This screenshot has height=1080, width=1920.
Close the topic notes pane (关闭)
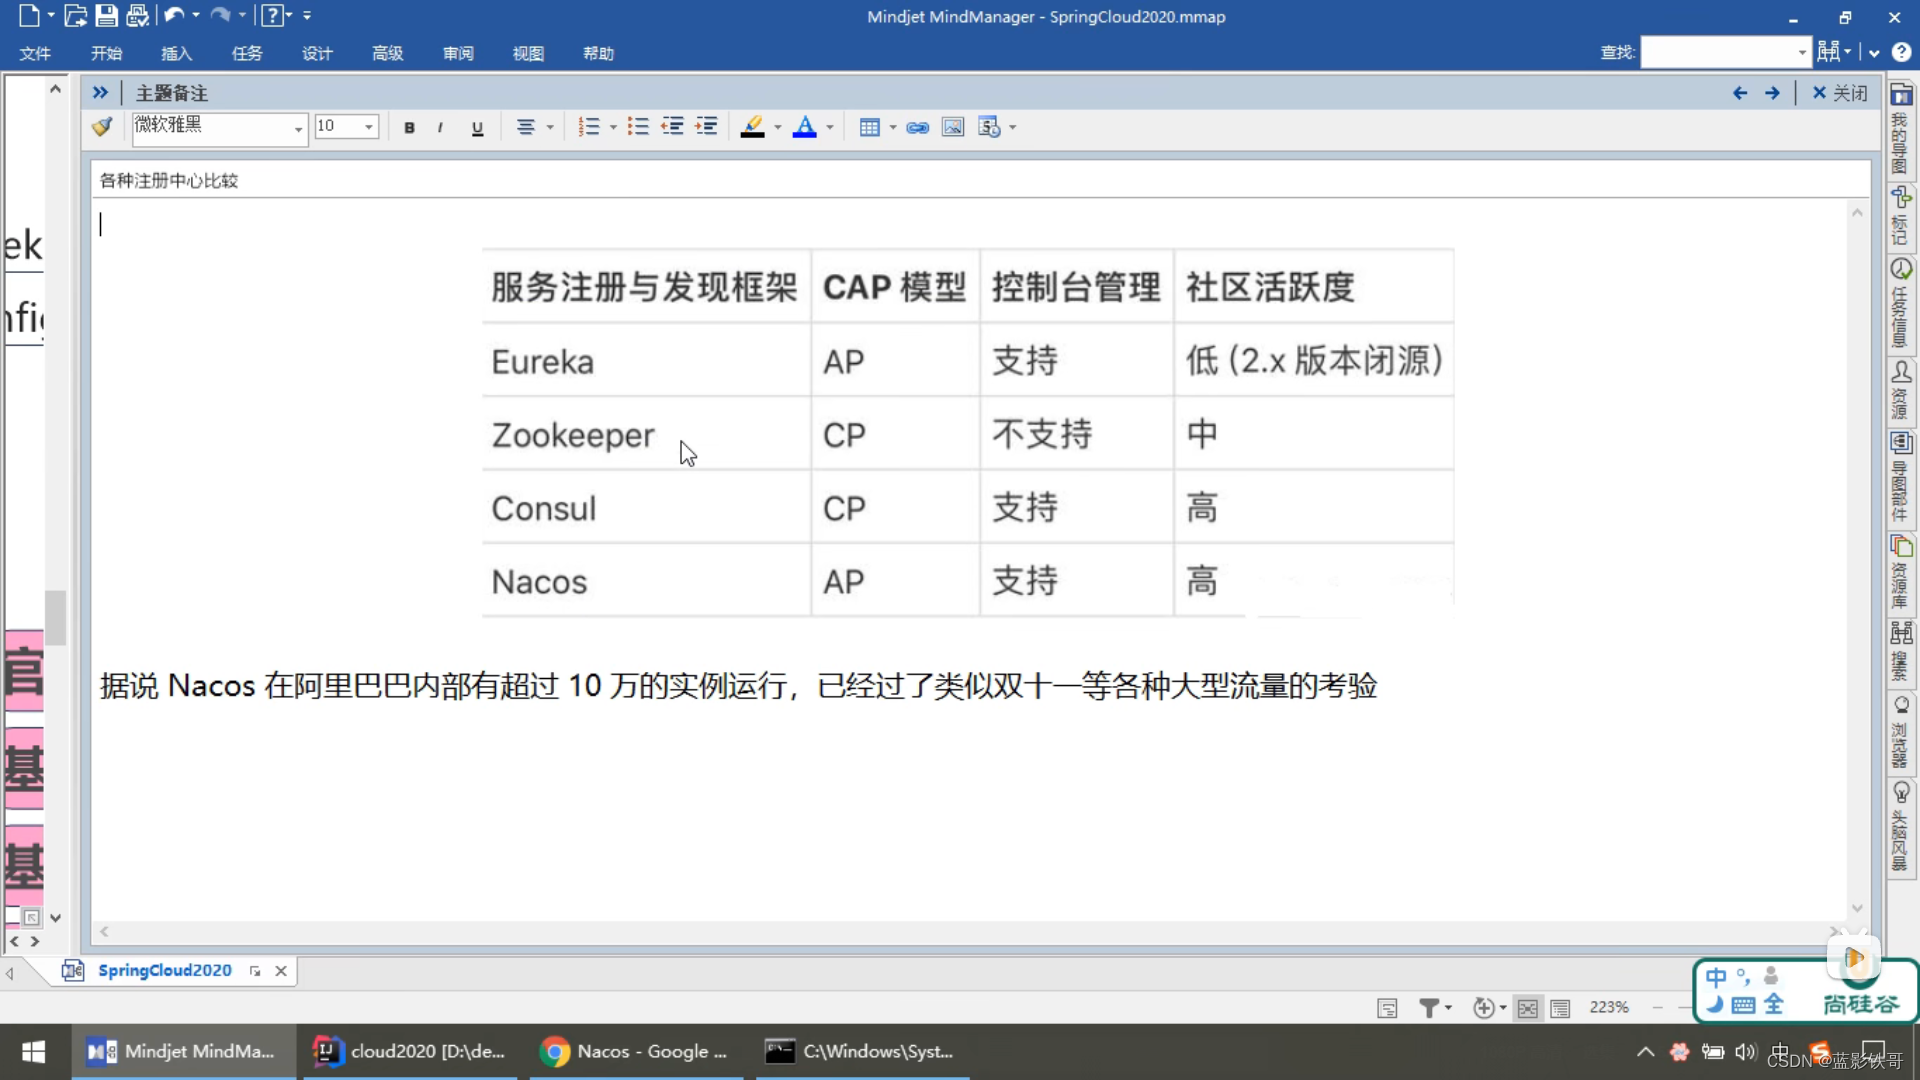coord(1839,93)
